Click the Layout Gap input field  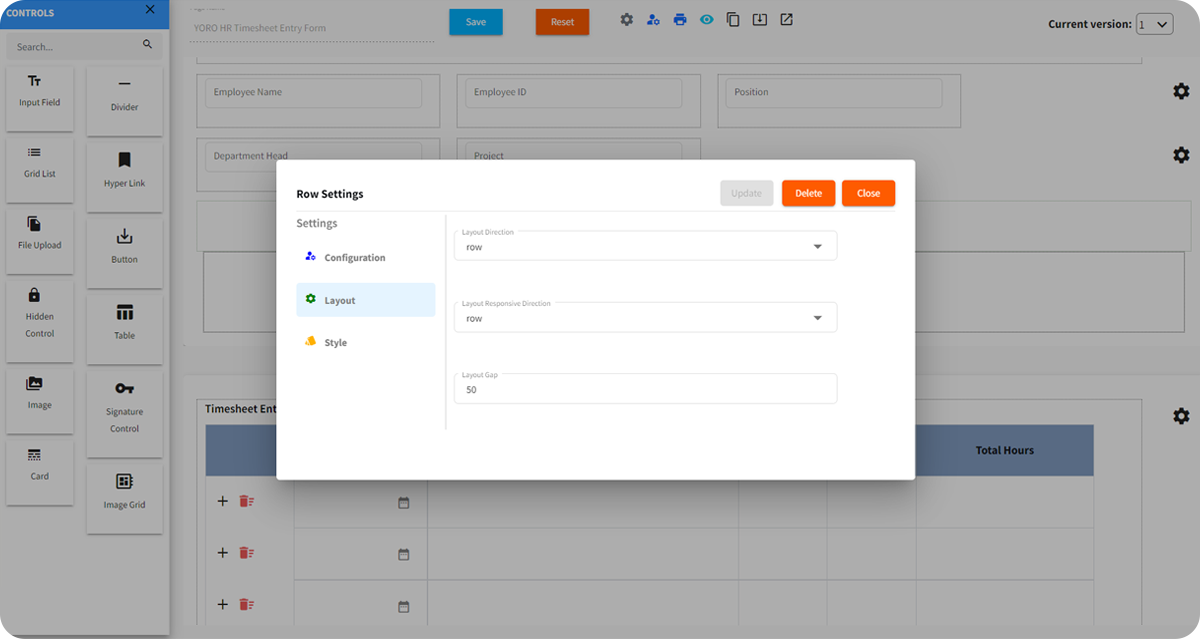645,388
